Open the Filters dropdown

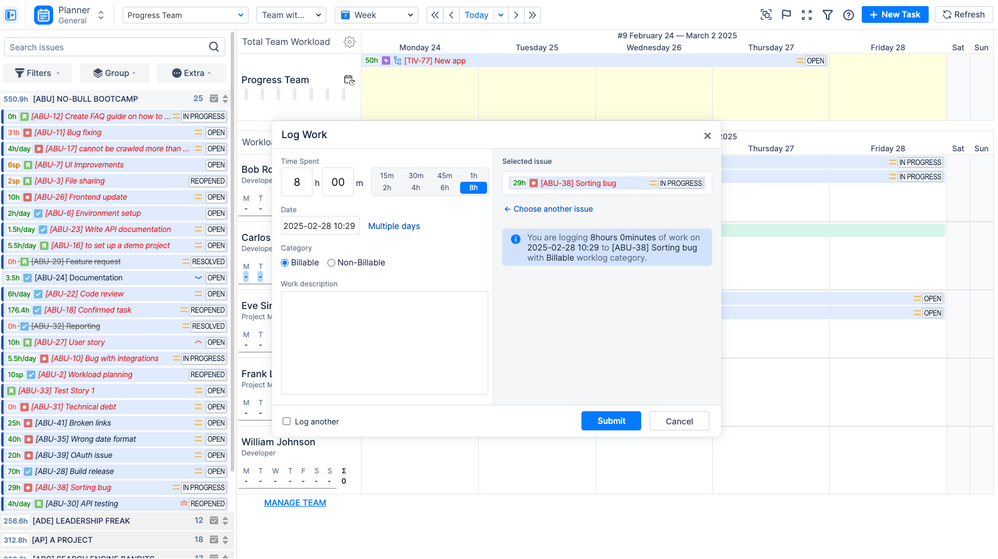[38, 73]
